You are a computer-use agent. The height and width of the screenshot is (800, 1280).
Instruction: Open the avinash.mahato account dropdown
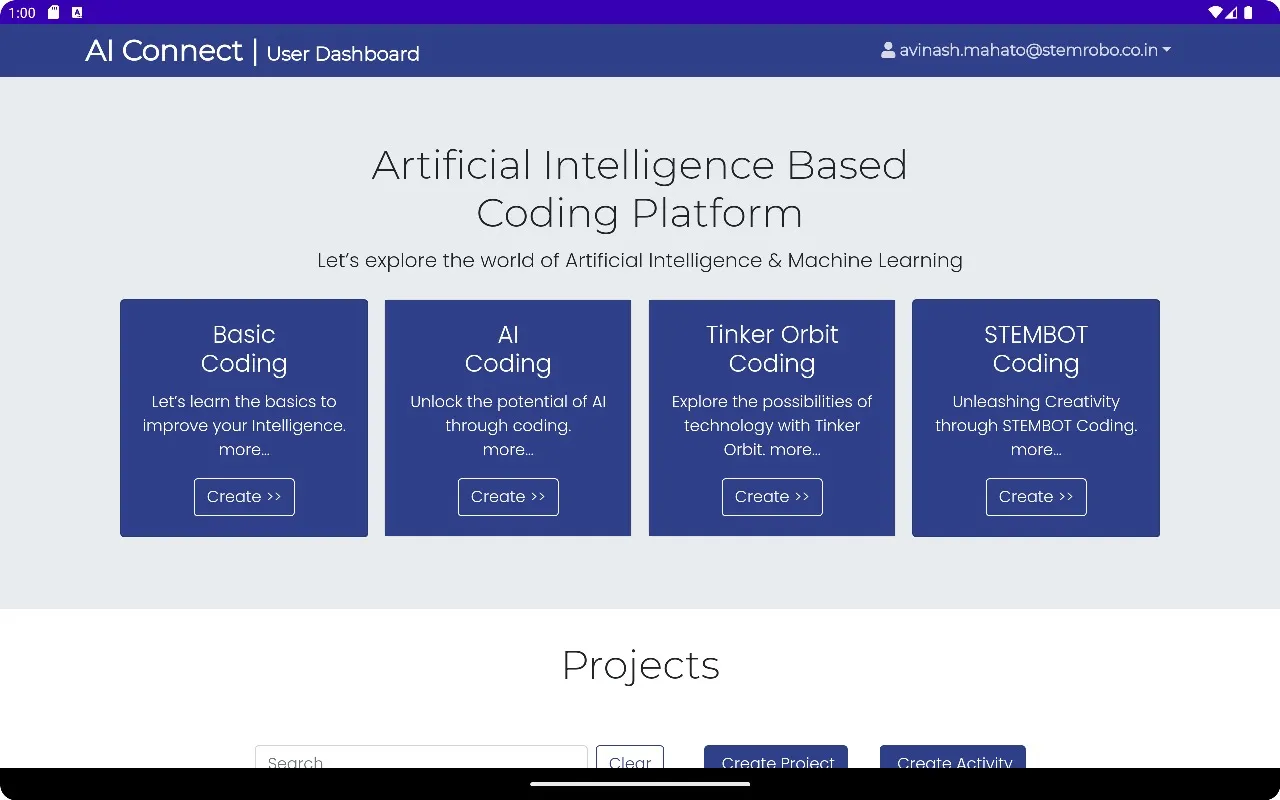point(1025,50)
